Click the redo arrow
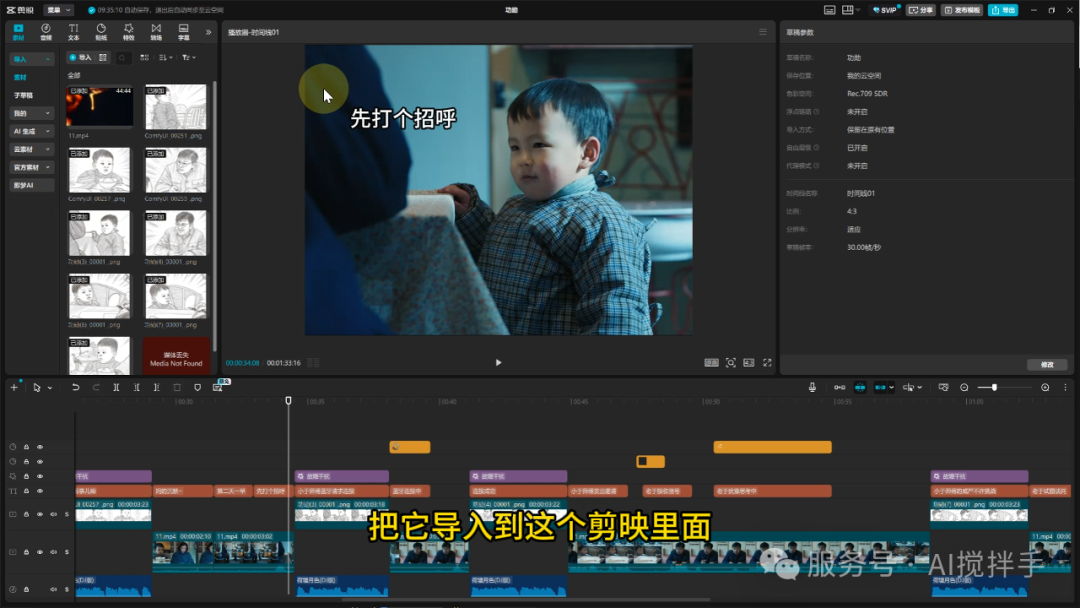 pyautogui.click(x=96, y=388)
